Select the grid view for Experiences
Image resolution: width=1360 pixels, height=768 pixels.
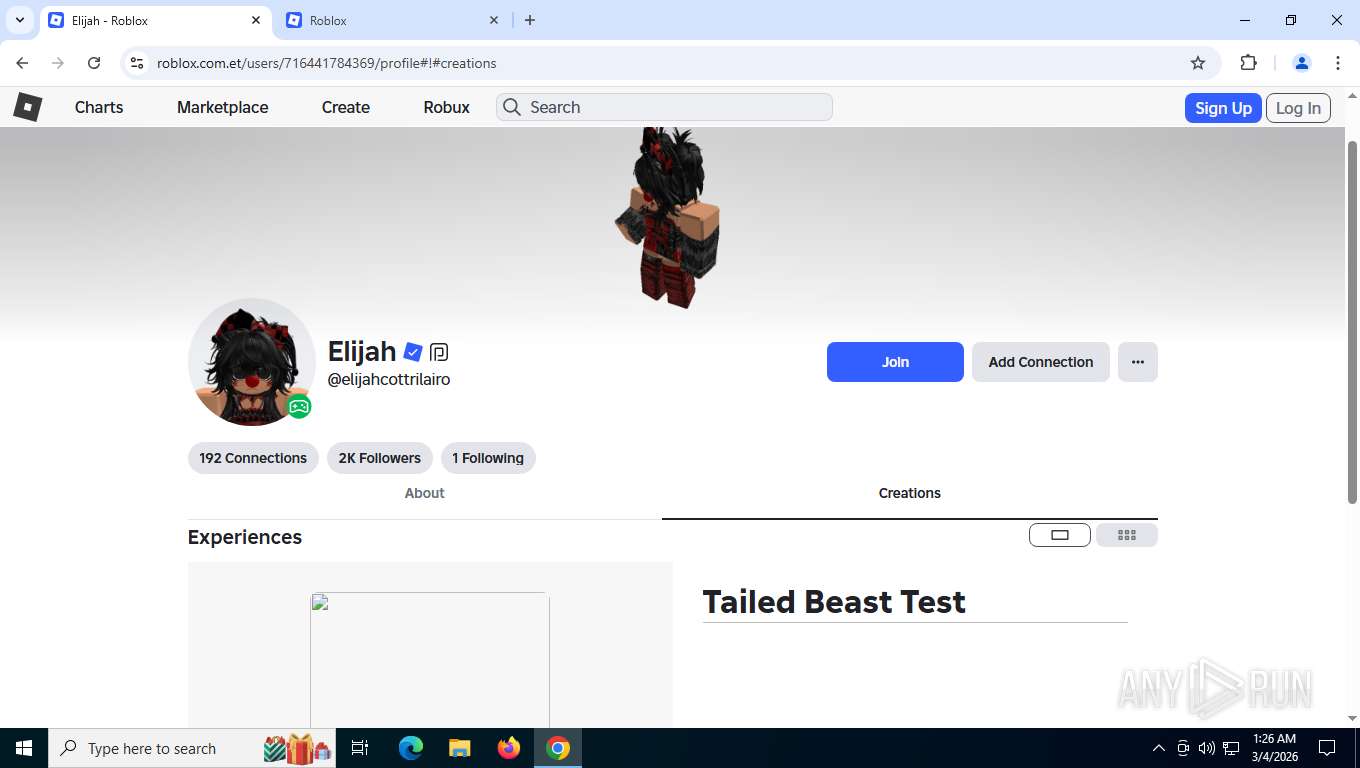1127,535
